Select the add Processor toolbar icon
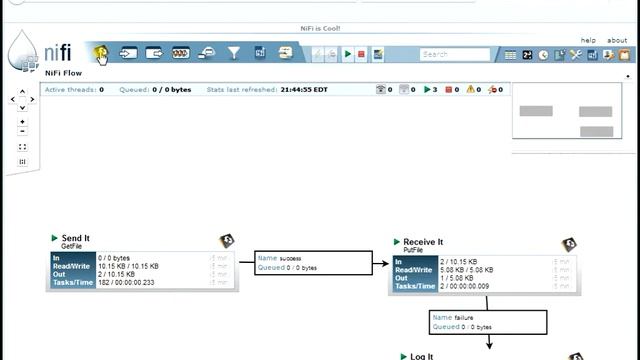Screen dimensions: 640x360 click(101, 53)
